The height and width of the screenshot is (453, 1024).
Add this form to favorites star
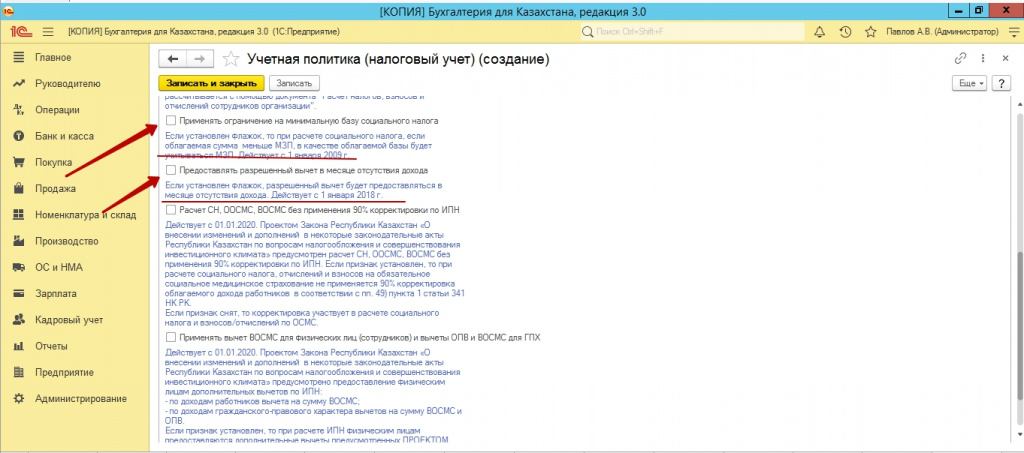tap(231, 59)
